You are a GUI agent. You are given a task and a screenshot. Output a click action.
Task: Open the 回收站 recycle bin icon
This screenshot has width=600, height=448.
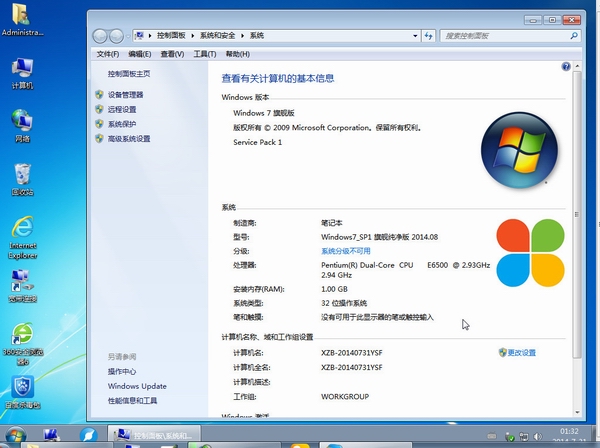click(x=22, y=179)
